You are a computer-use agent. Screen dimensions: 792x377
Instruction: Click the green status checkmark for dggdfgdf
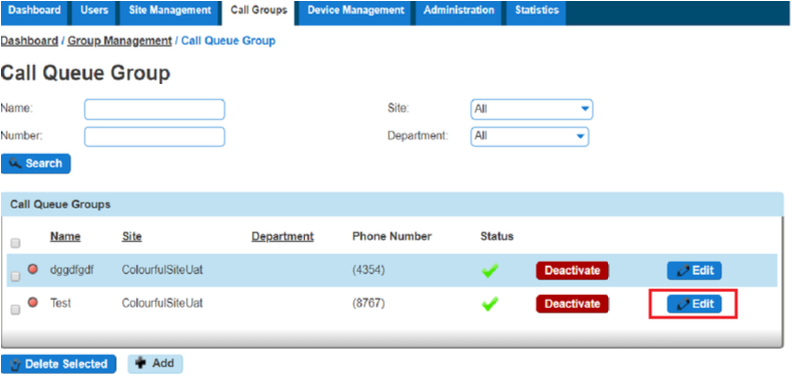[490, 271]
